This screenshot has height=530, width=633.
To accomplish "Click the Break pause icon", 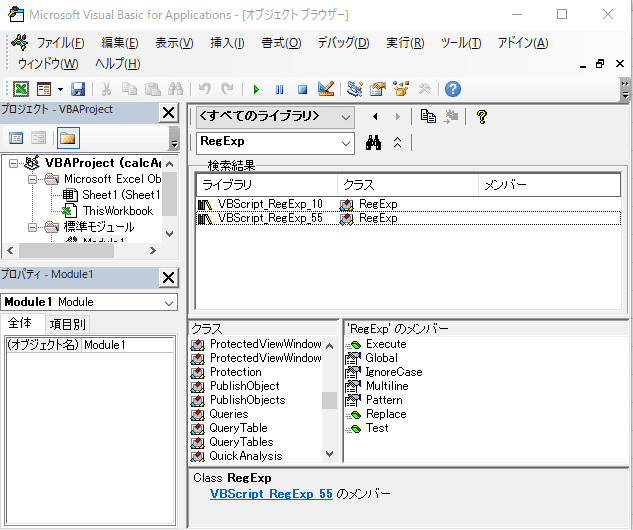I will [279, 89].
